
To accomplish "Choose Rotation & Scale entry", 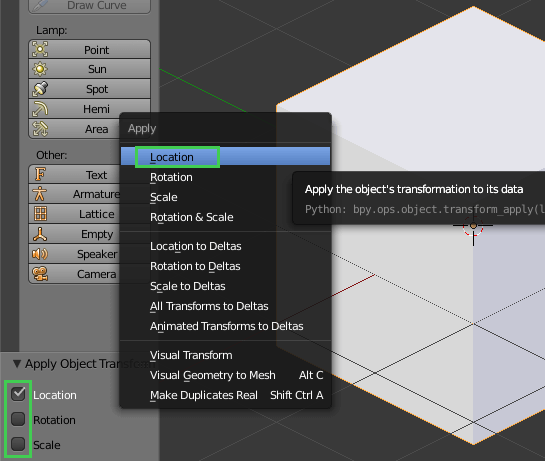I will pyautogui.click(x=225, y=217).
